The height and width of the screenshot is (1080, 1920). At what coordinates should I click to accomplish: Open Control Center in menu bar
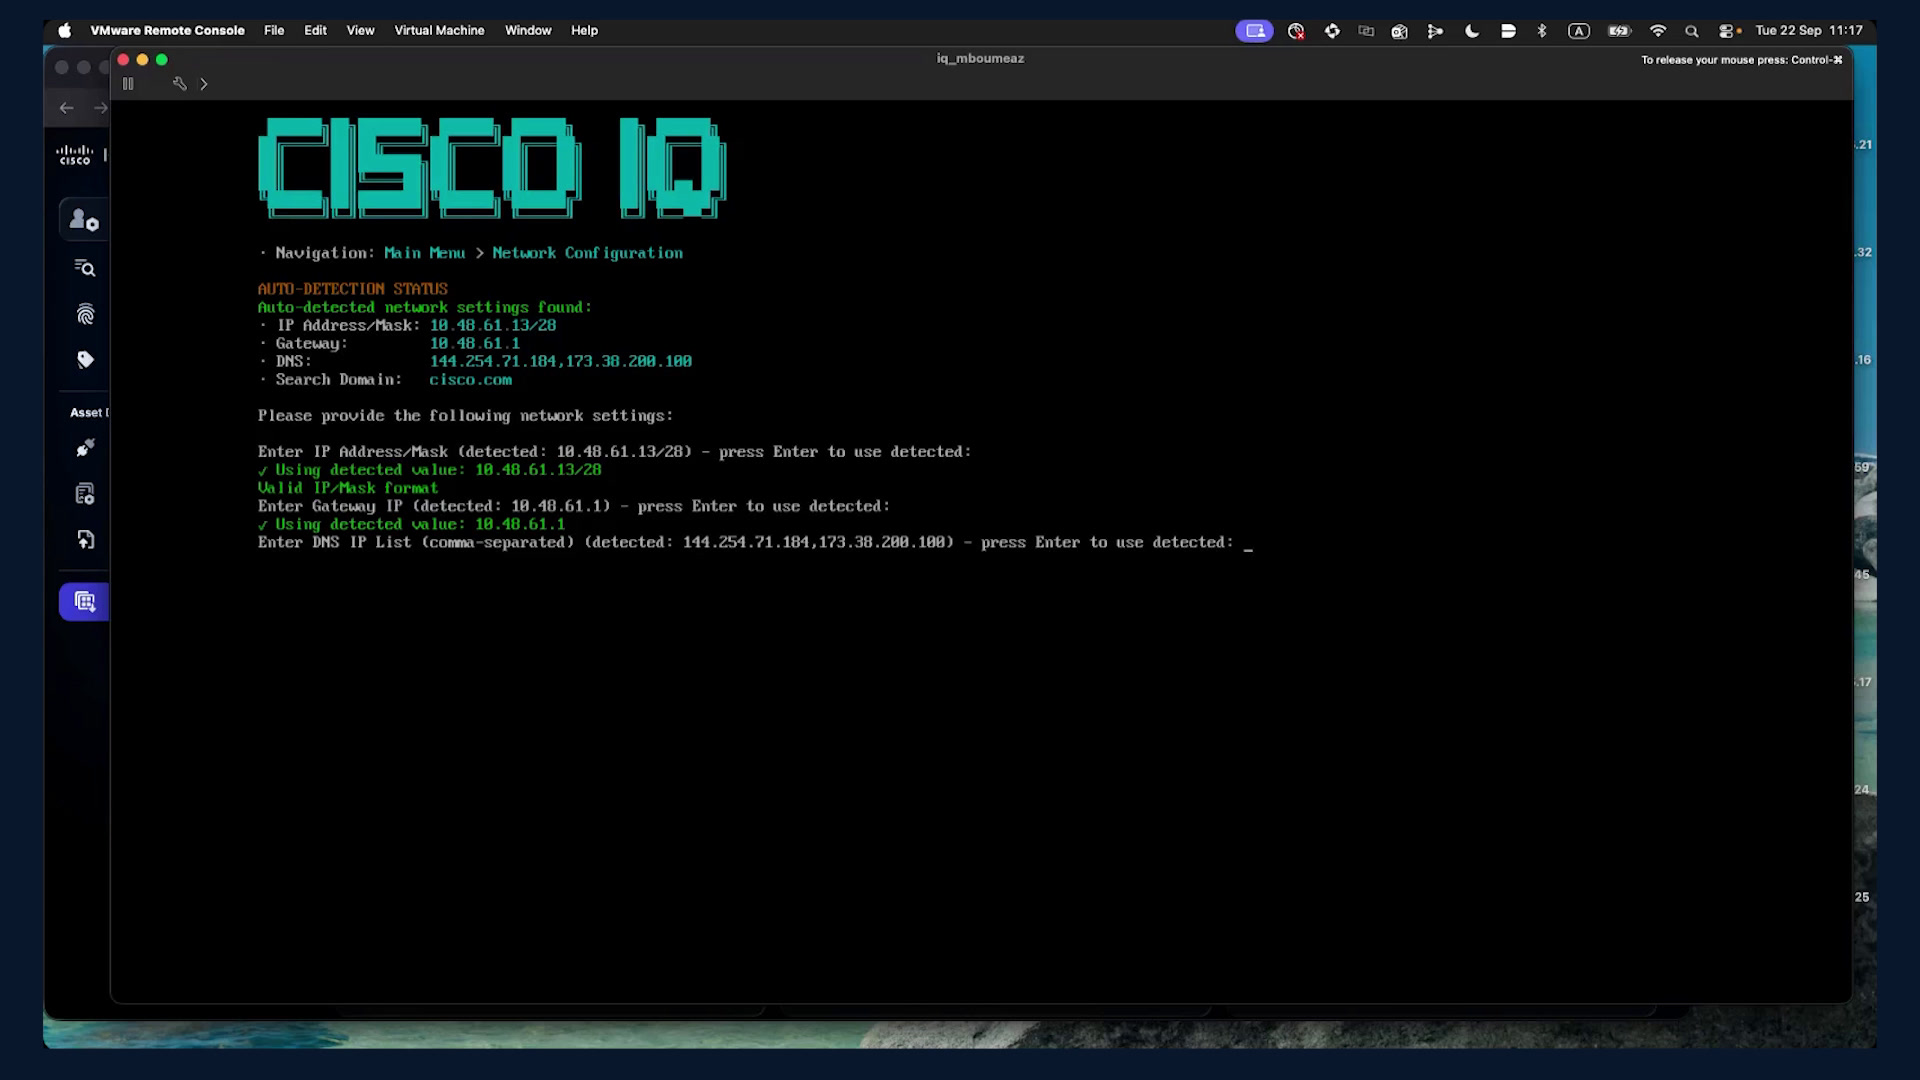[1728, 31]
